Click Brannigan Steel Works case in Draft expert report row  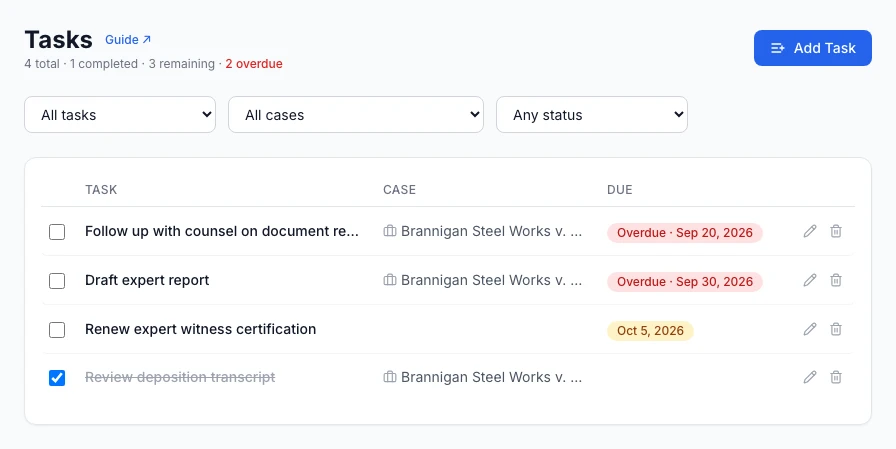tap(491, 280)
